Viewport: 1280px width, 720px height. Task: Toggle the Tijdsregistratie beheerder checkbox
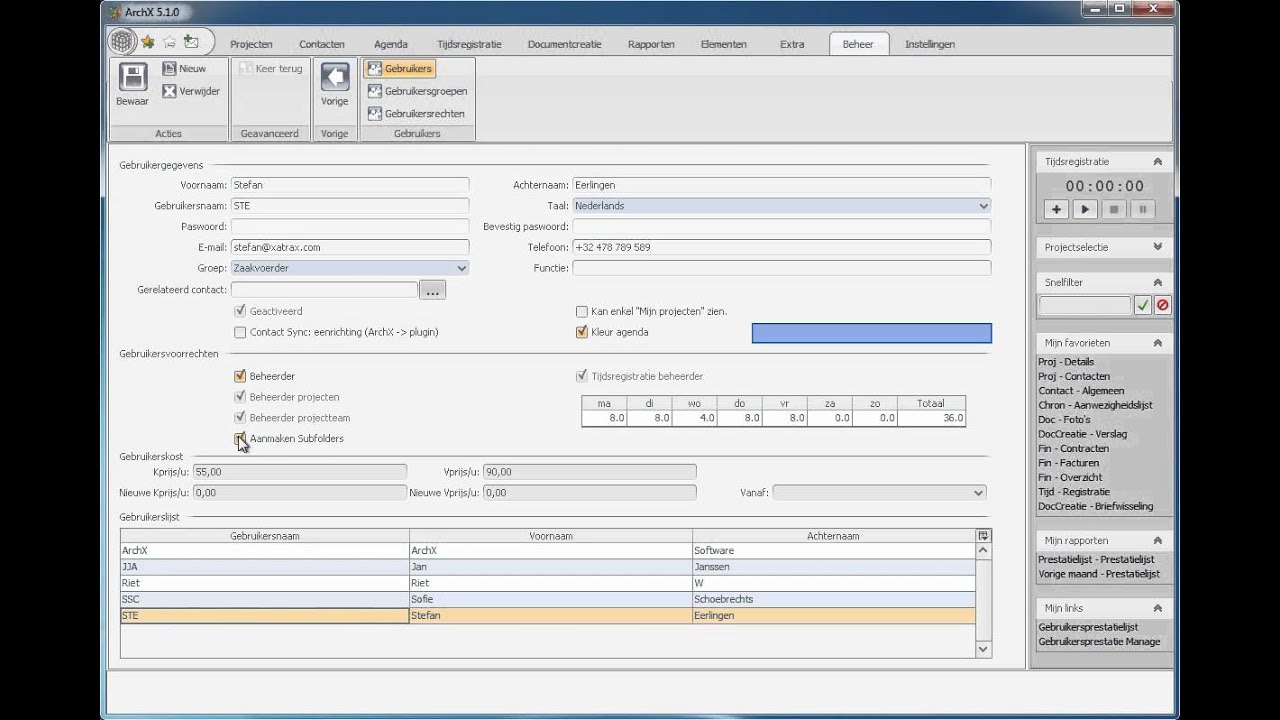582,376
